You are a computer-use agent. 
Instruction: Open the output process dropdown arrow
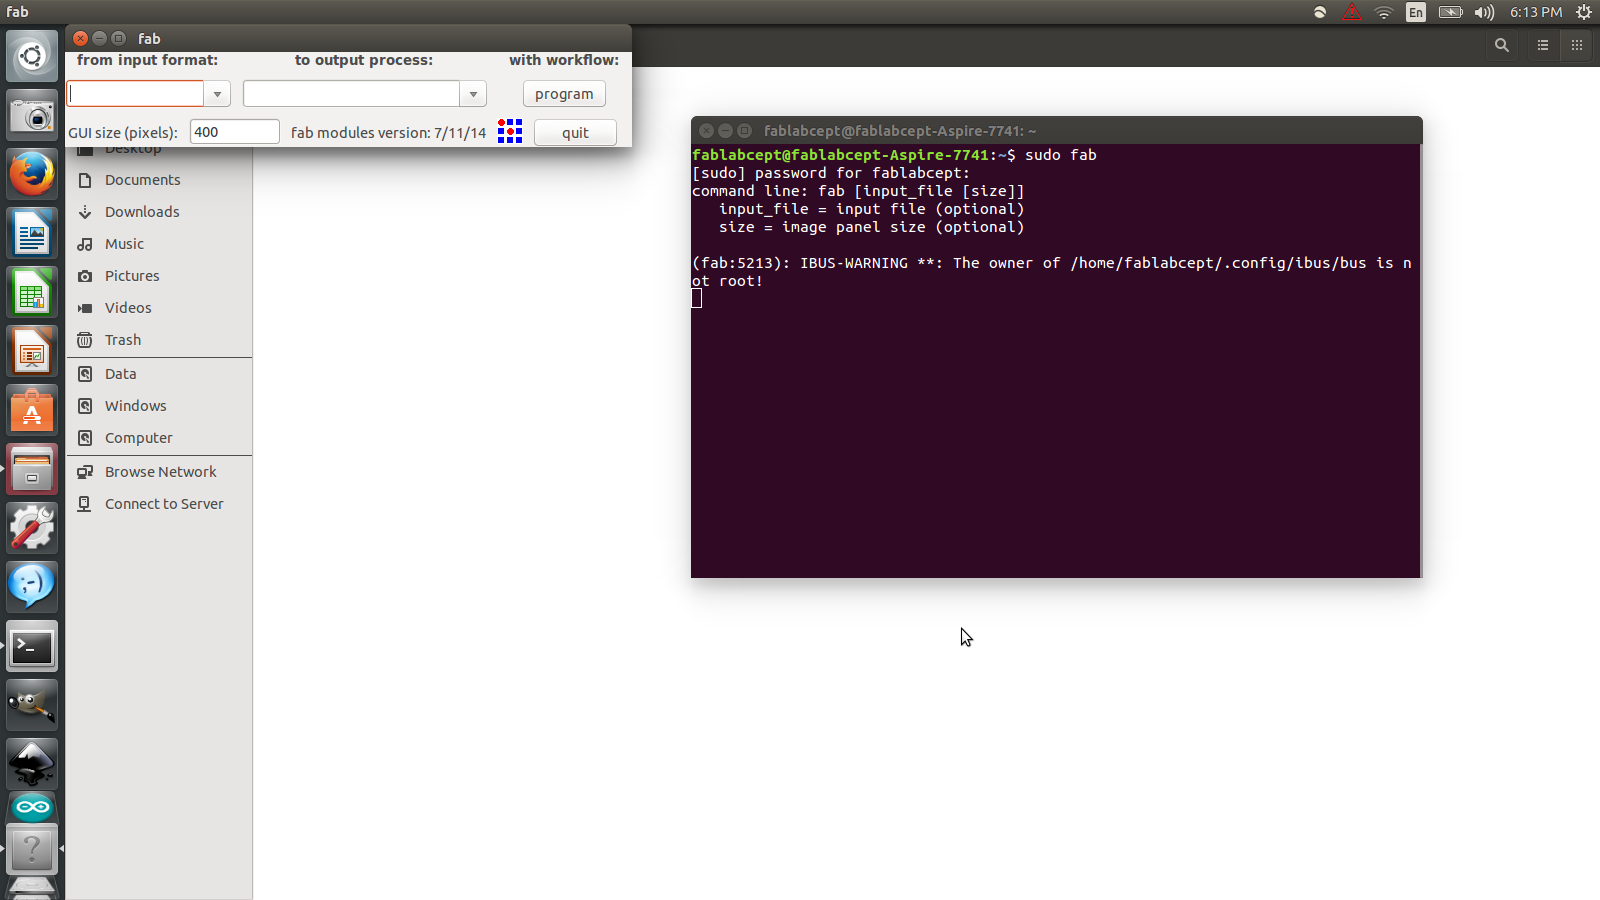click(473, 94)
